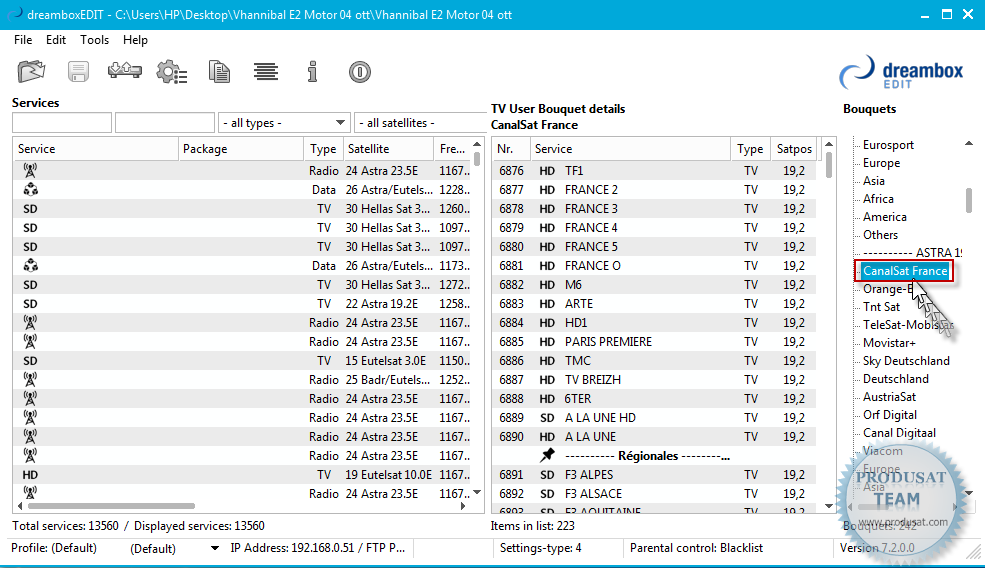Screen dimensions: 985x568
Task: Select the Eurosport bouquet
Action: click(888, 145)
